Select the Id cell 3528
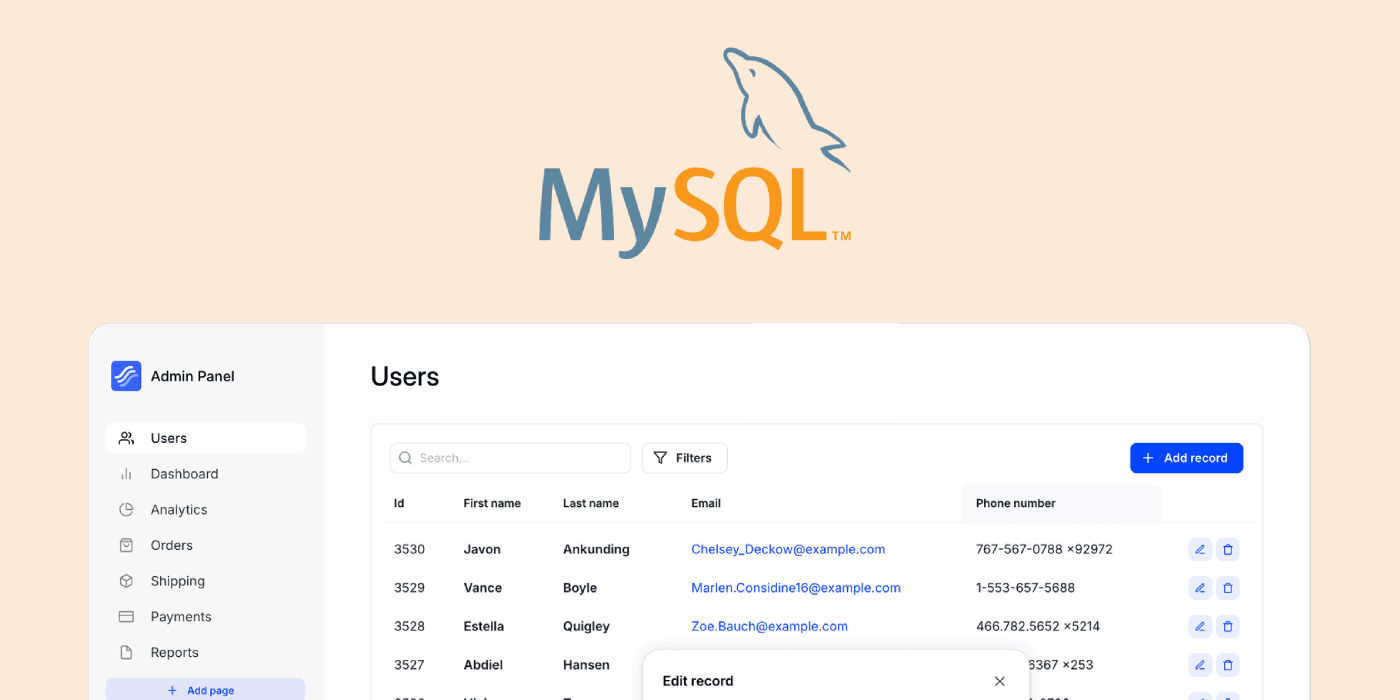 pyautogui.click(x=409, y=626)
